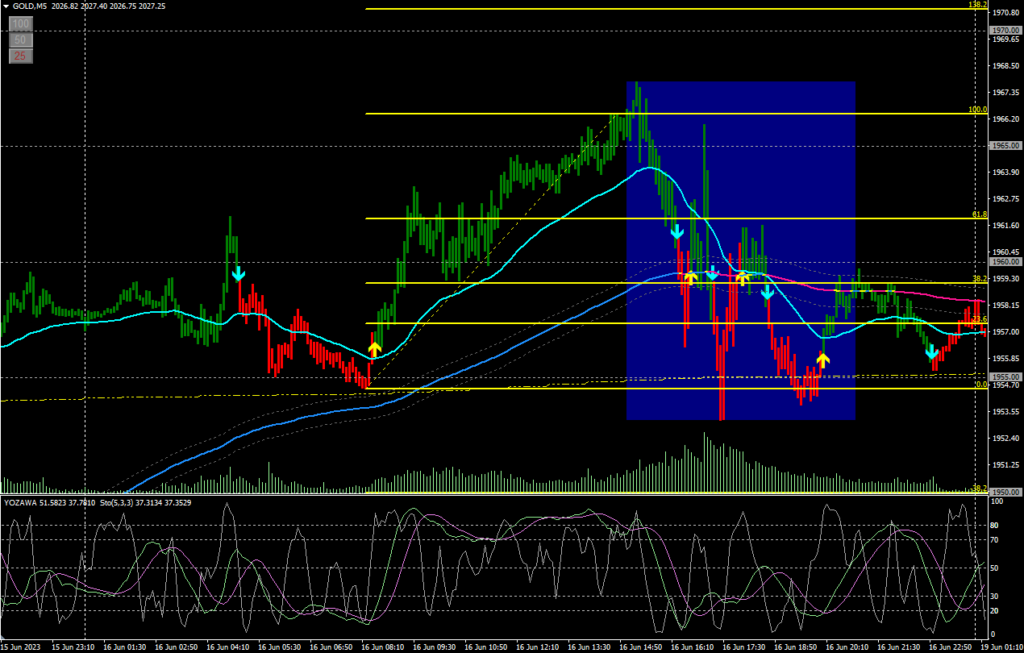
Task: Click the 16 Jun 08:10 time label
Action: point(383,647)
